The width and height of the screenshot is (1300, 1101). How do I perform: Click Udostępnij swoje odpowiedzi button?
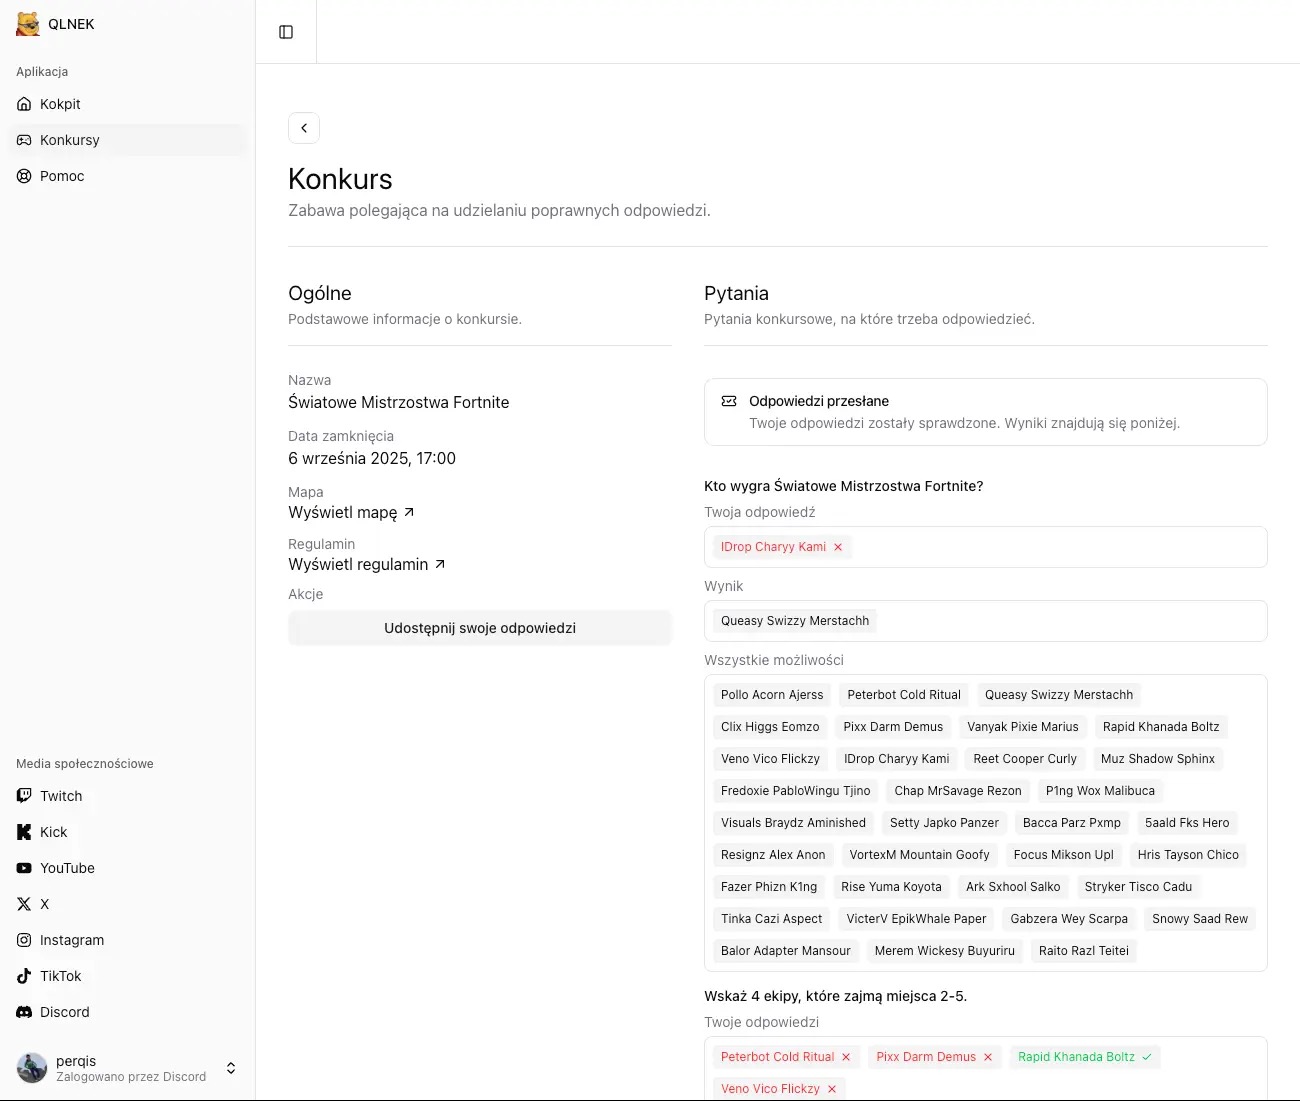pos(480,628)
